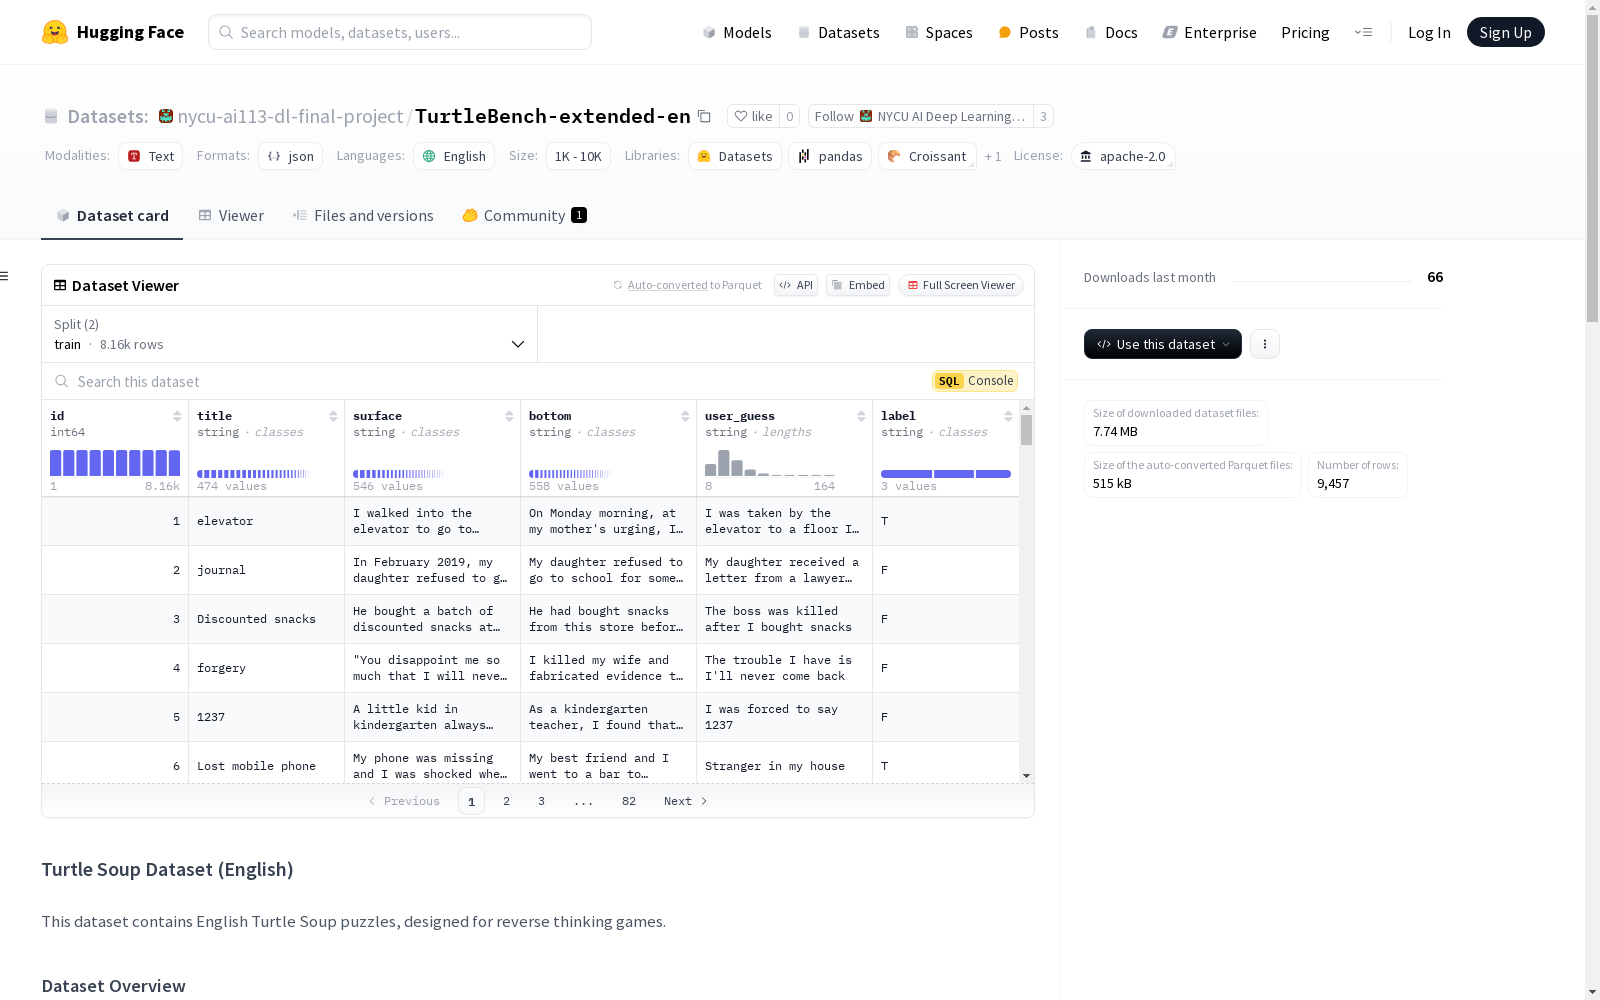Open the Files and versions tab
Screen dimensions: 1600x1000
pos(363,216)
